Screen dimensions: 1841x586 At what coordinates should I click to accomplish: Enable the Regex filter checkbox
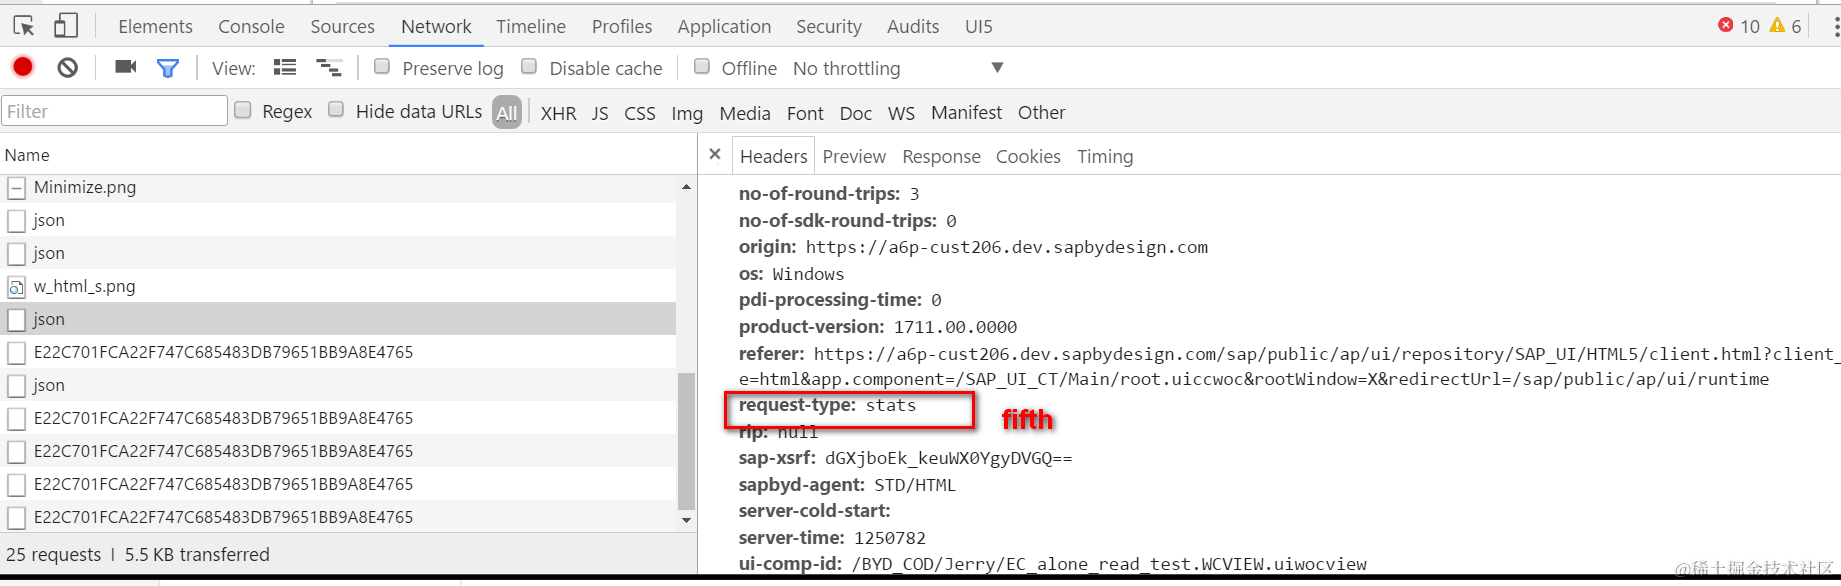pos(243,110)
